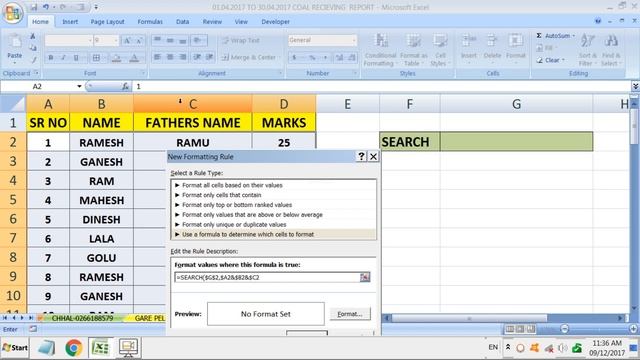This screenshot has height=360, width=640.
Task: Open the View ribbon tab
Action: click(x=241, y=22)
